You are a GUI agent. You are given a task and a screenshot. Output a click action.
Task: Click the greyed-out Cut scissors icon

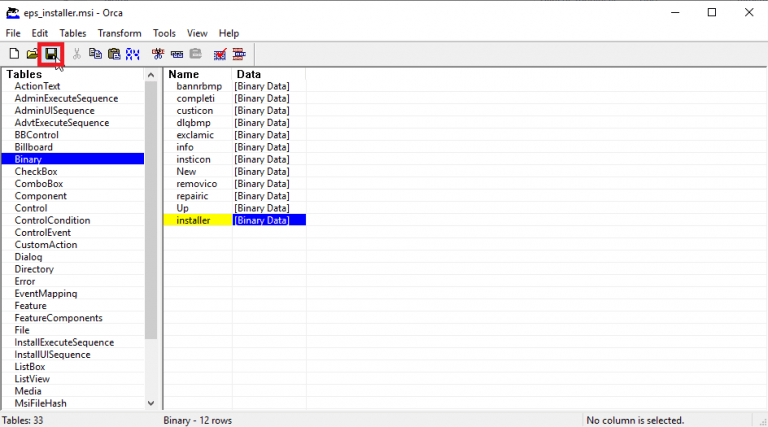[x=76, y=54]
